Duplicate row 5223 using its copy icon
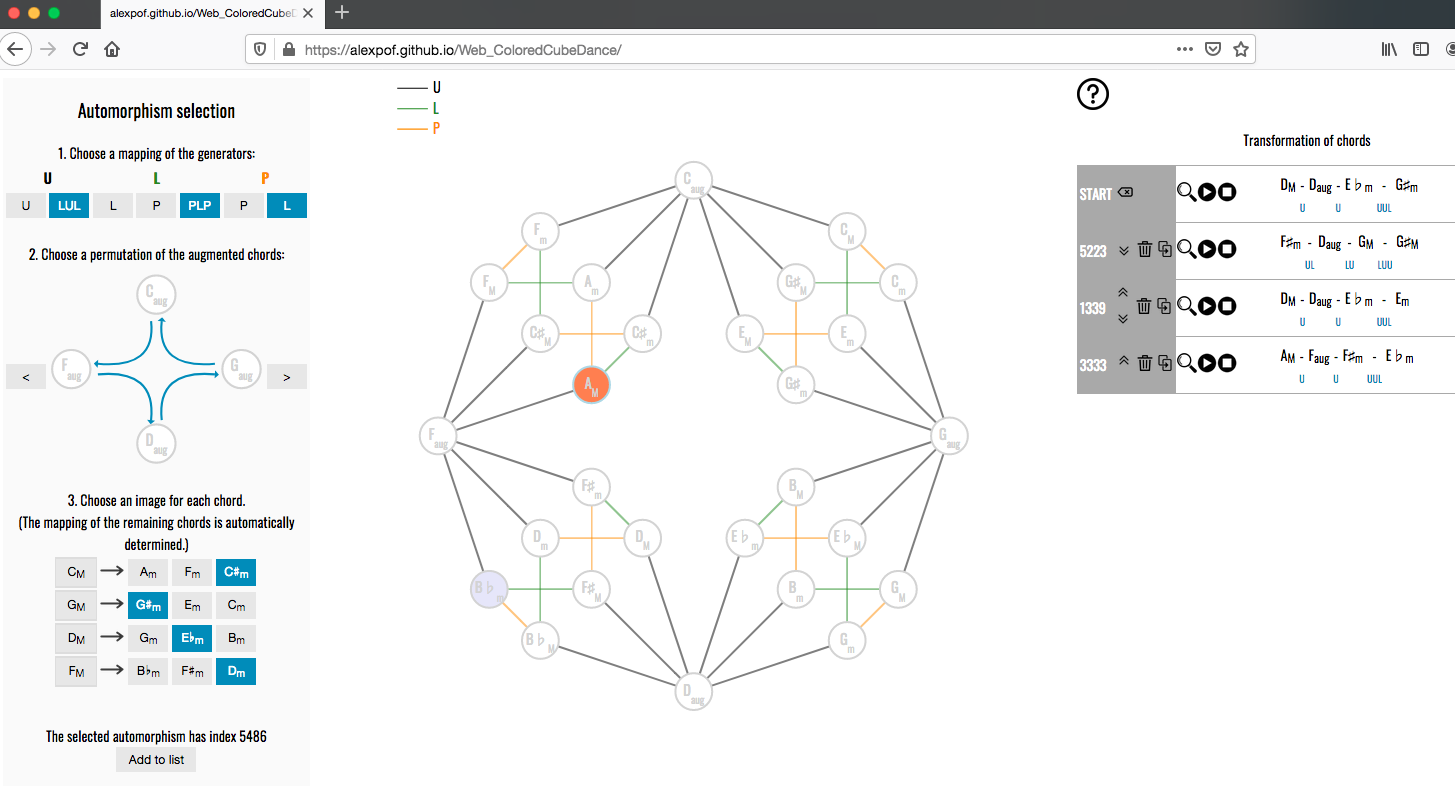This screenshot has height=799, width=1455. pos(1165,249)
